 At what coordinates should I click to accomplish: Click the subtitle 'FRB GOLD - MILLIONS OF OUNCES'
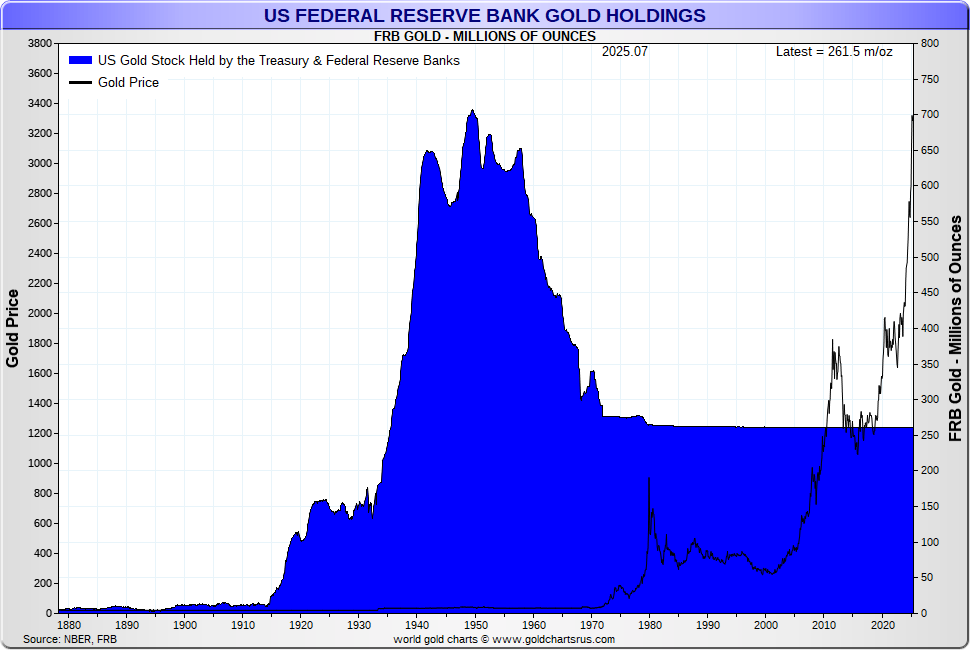[484, 36]
